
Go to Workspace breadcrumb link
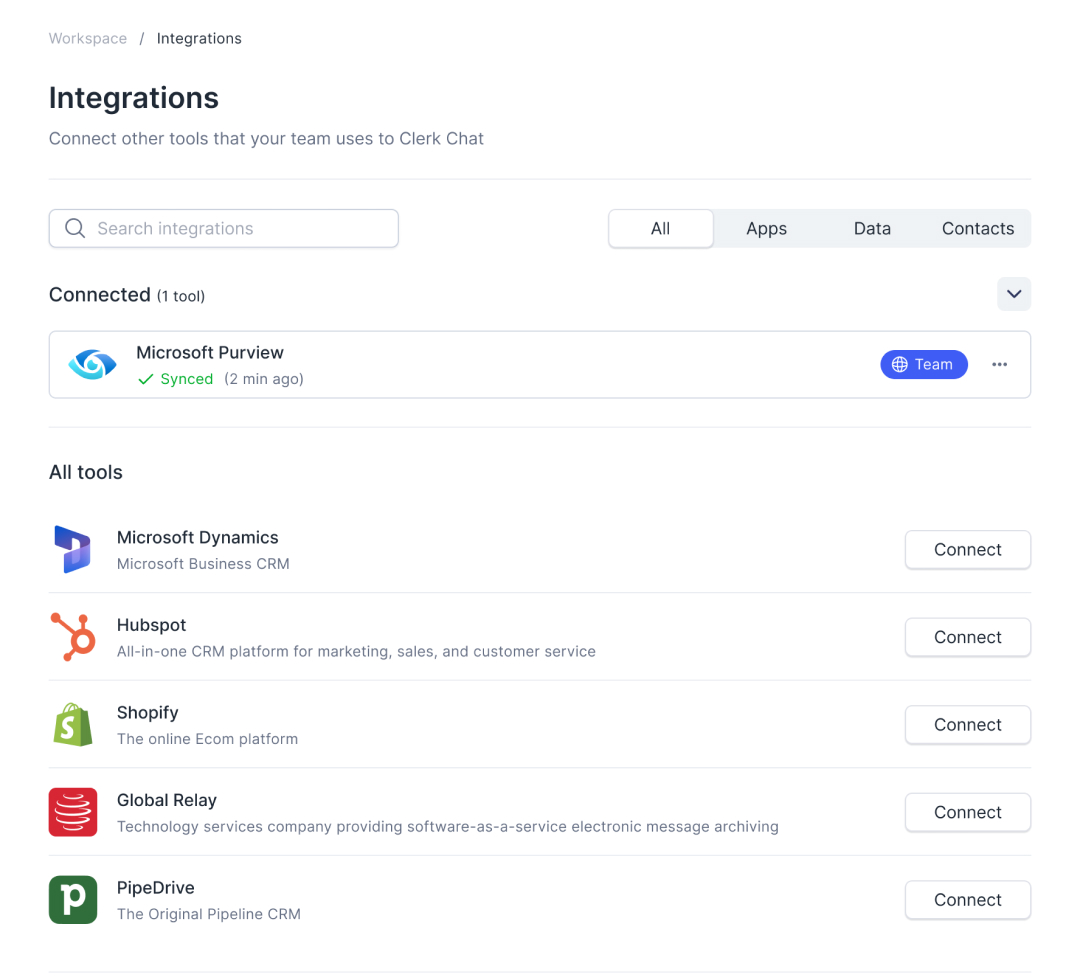[87, 39]
